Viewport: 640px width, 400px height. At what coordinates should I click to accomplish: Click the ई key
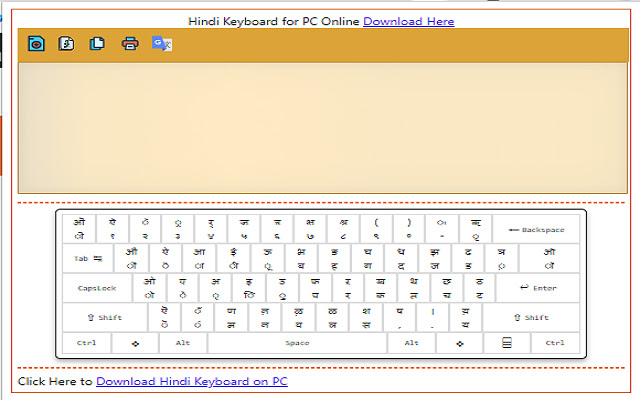[233, 258]
